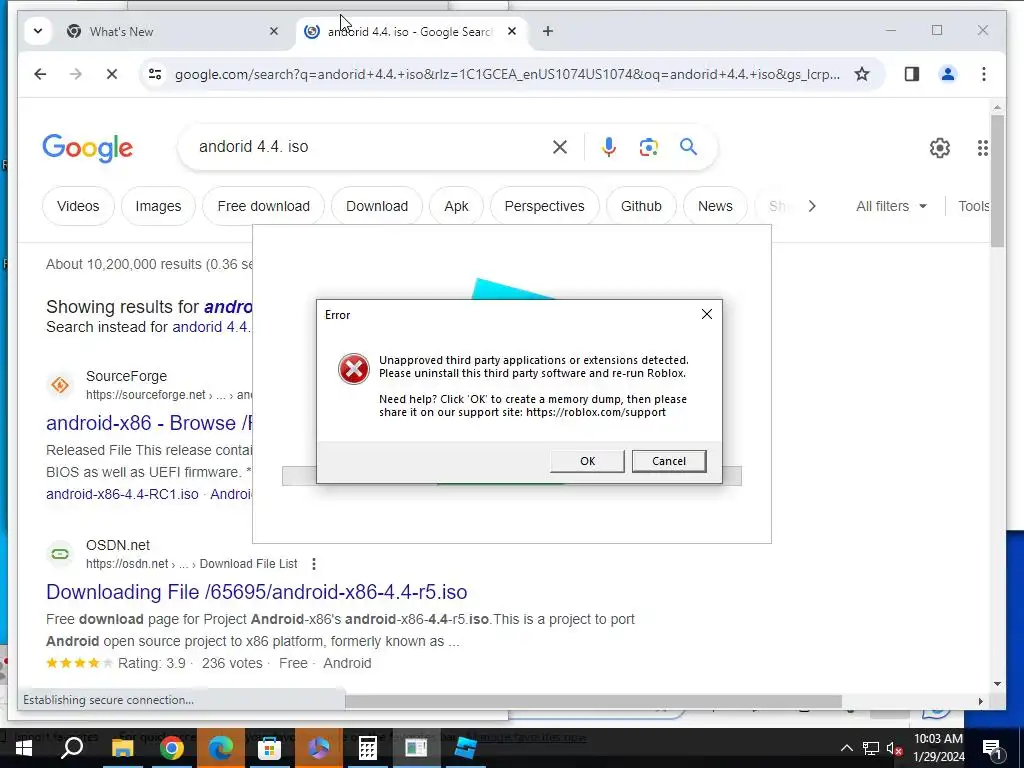Select the Perspectives filter chip
Viewport: 1024px width, 768px height.
[545, 206]
